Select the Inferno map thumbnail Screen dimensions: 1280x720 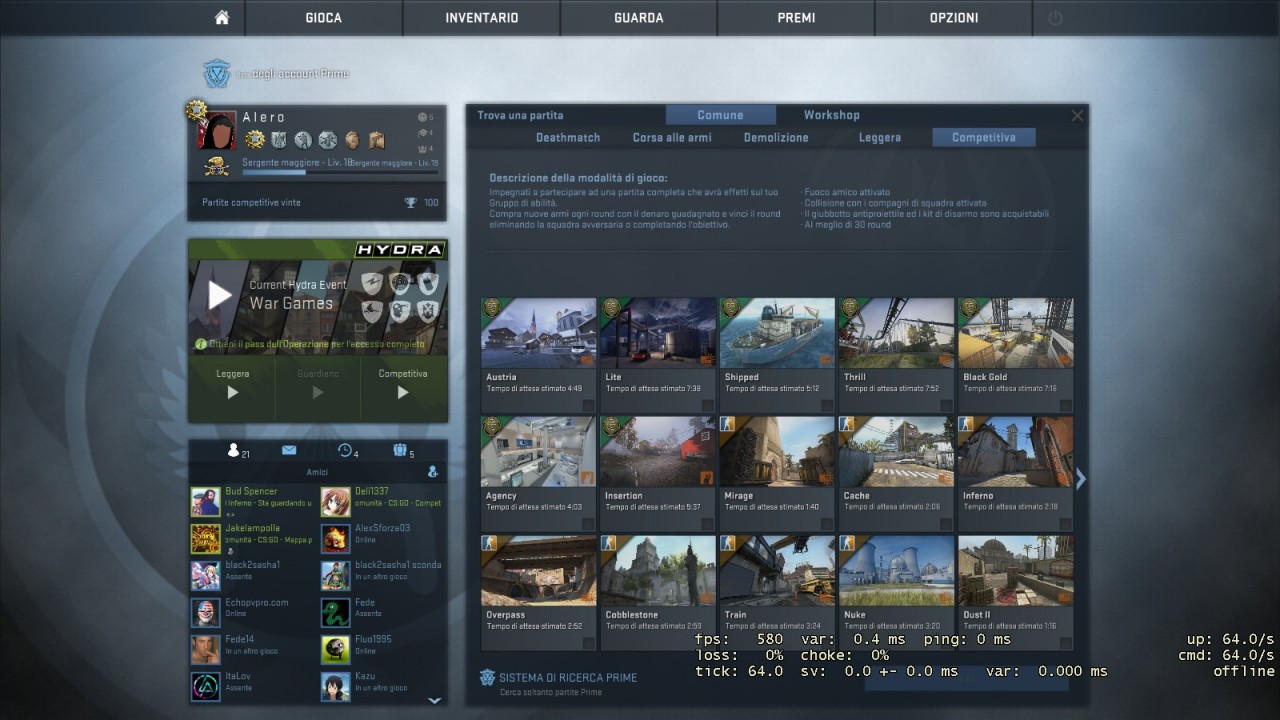1015,452
